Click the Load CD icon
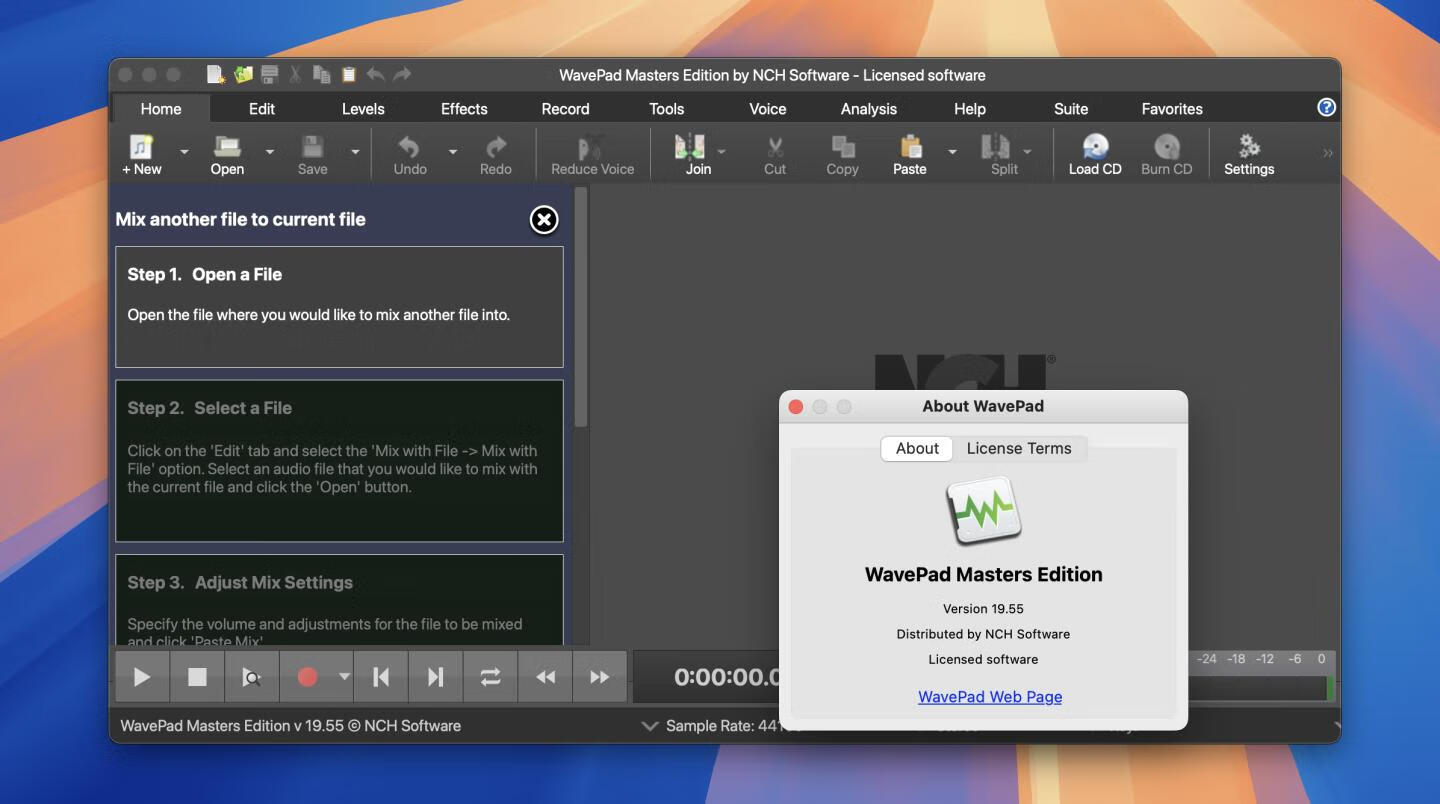The height and width of the screenshot is (804, 1440). point(1095,147)
